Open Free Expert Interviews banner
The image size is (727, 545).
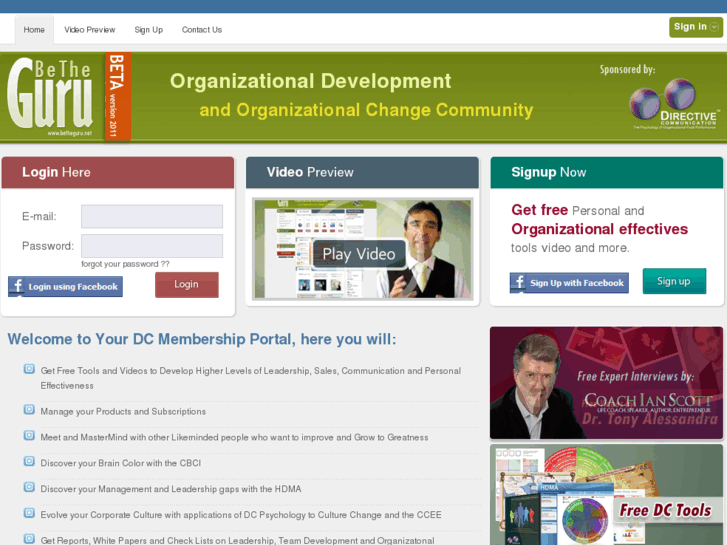click(x=606, y=383)
